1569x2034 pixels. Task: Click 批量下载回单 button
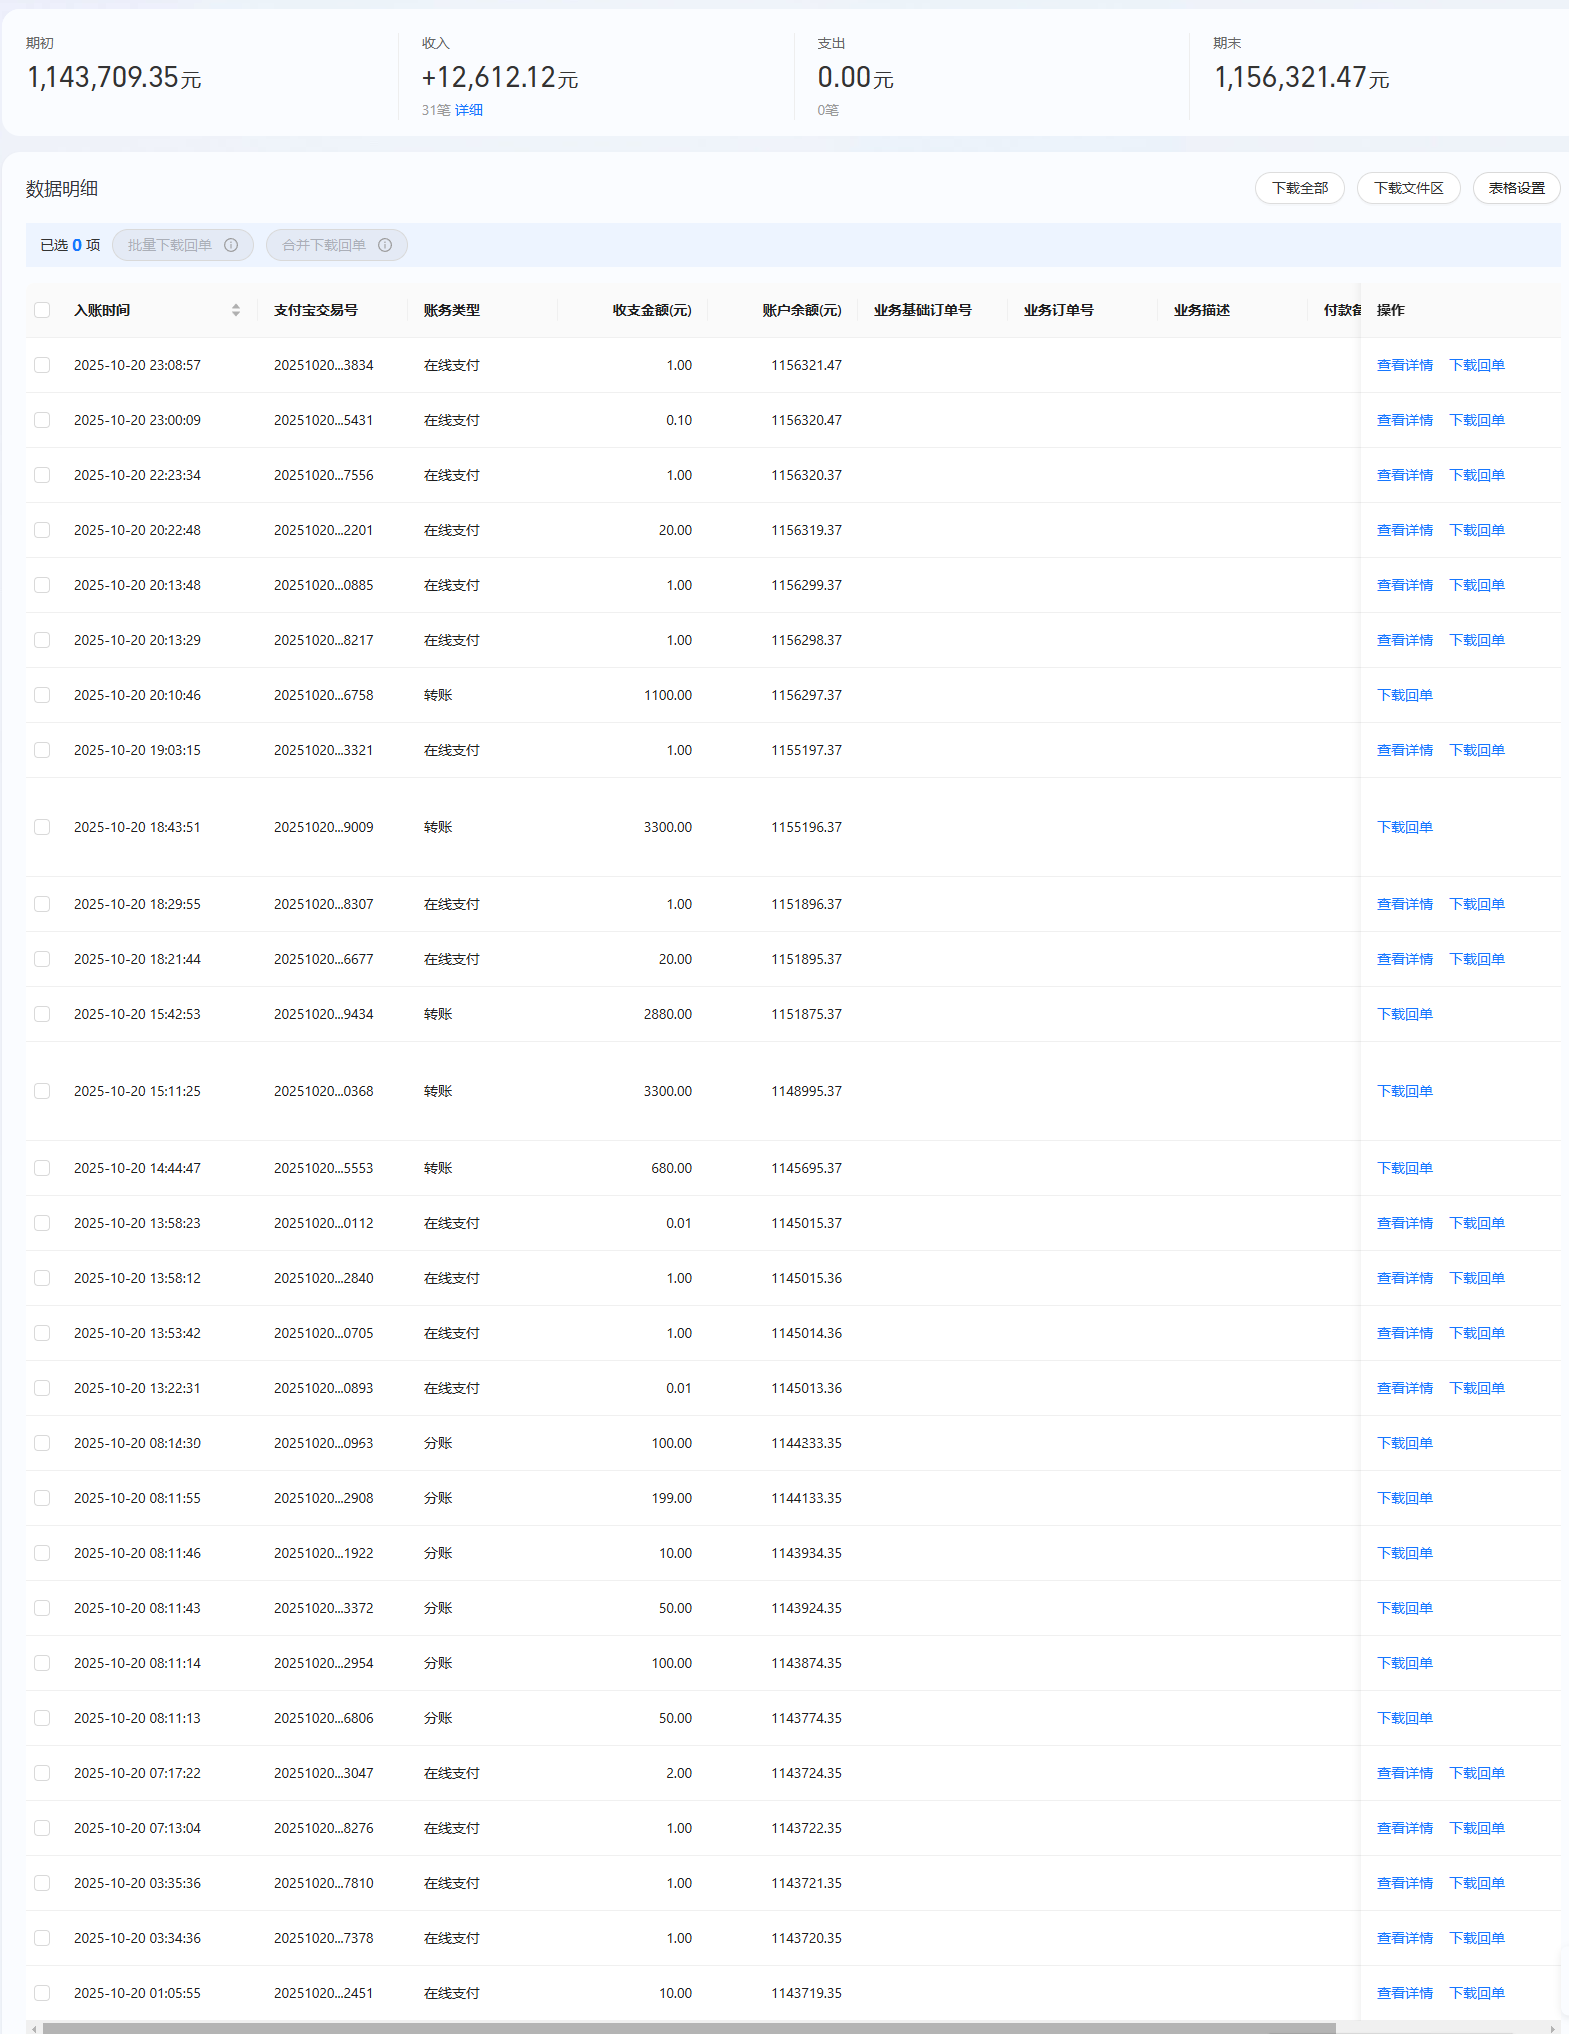click(170, 245)
